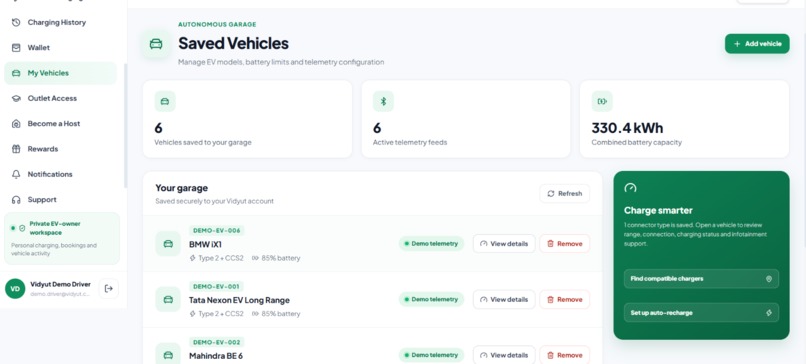
Task: Click the Tata Nexon EV Long Range name
Action: pyautogui.click(x=239, y=300)
